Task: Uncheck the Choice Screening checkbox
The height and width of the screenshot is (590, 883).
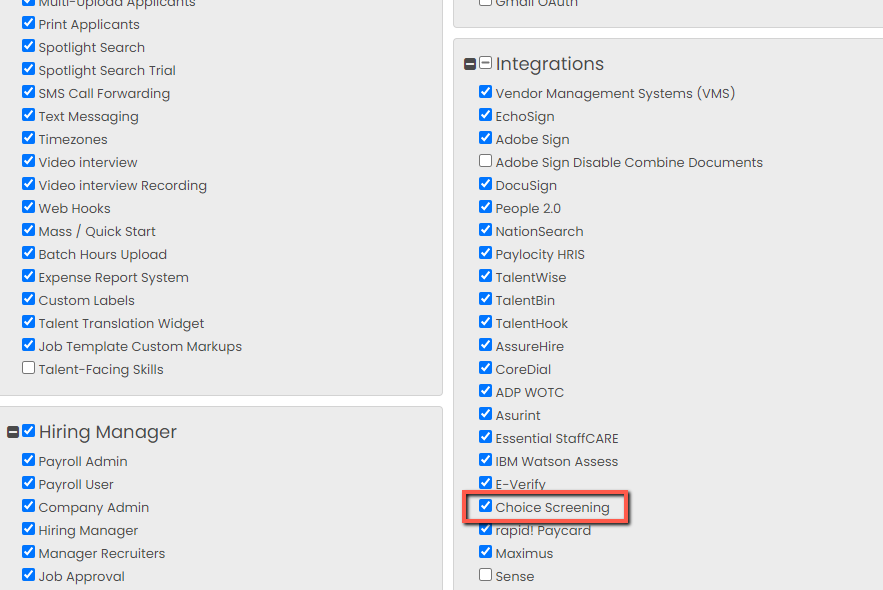Action: (485, 506)
